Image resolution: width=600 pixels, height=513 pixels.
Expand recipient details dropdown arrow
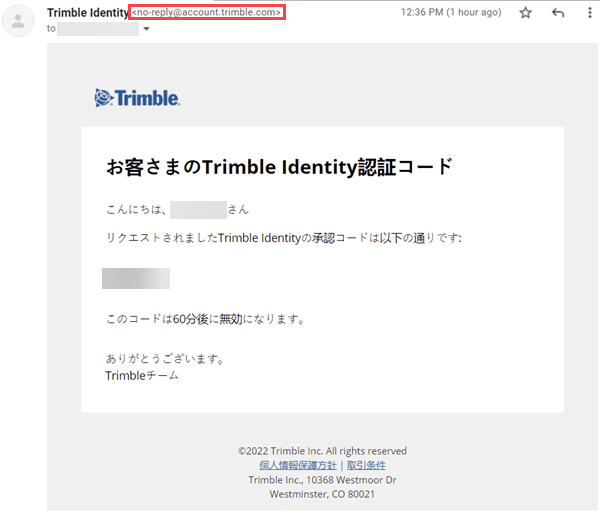[x=146, y=29]
